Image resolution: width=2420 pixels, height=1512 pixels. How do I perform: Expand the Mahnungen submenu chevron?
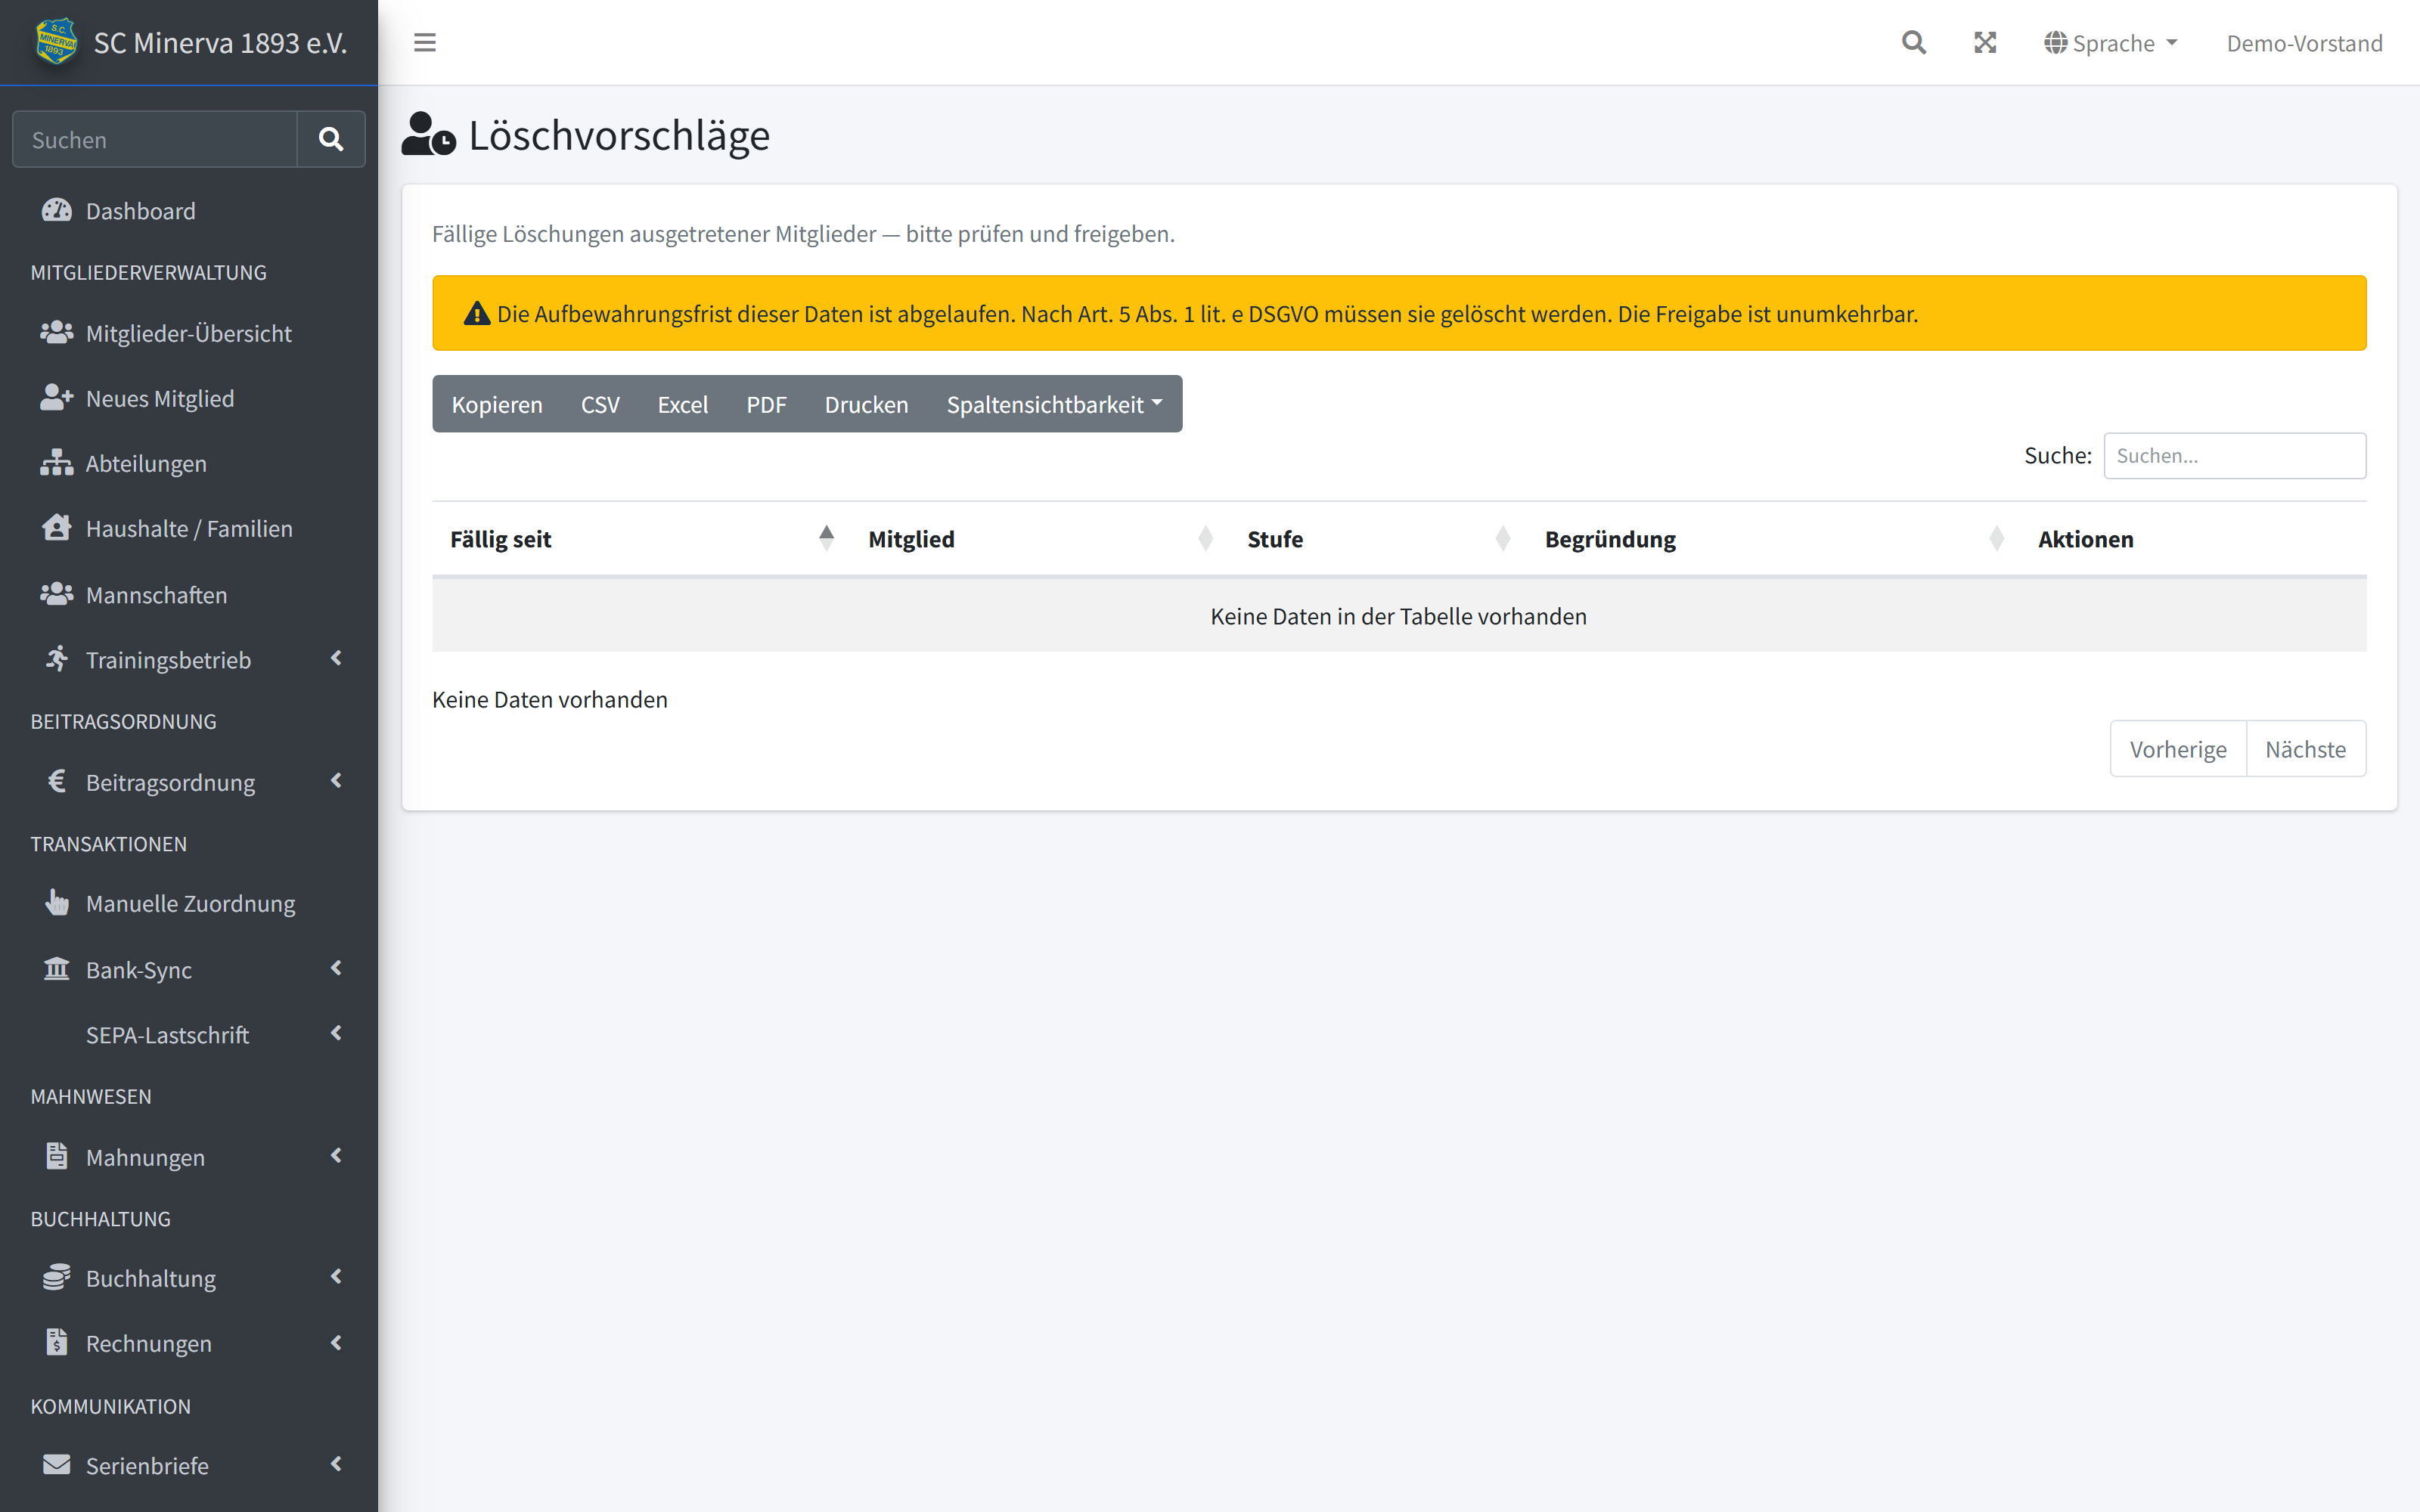[x=336, y=1155]
